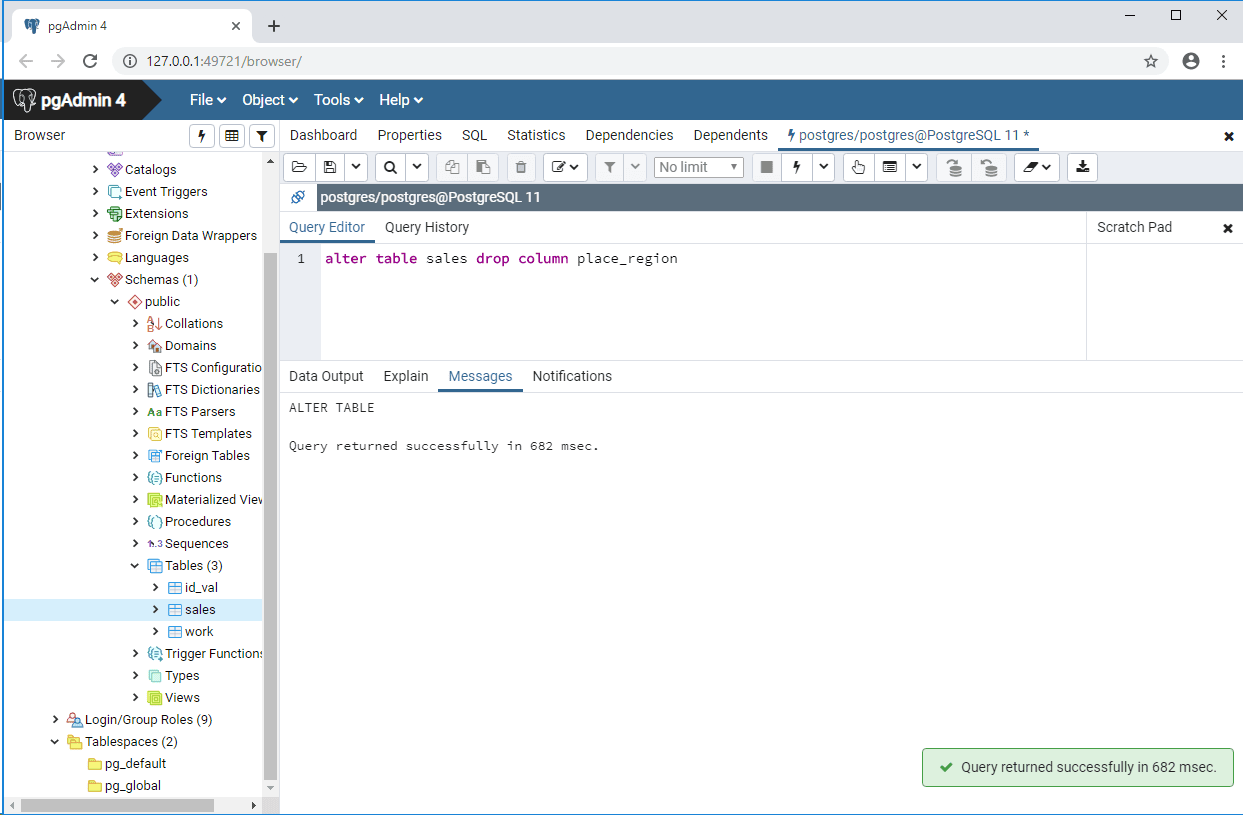Image resolution: width=1243 pixels, height=815 pixels.
Task: Click the Paste icon in query toolbar
Action: (x=482, y=167)
